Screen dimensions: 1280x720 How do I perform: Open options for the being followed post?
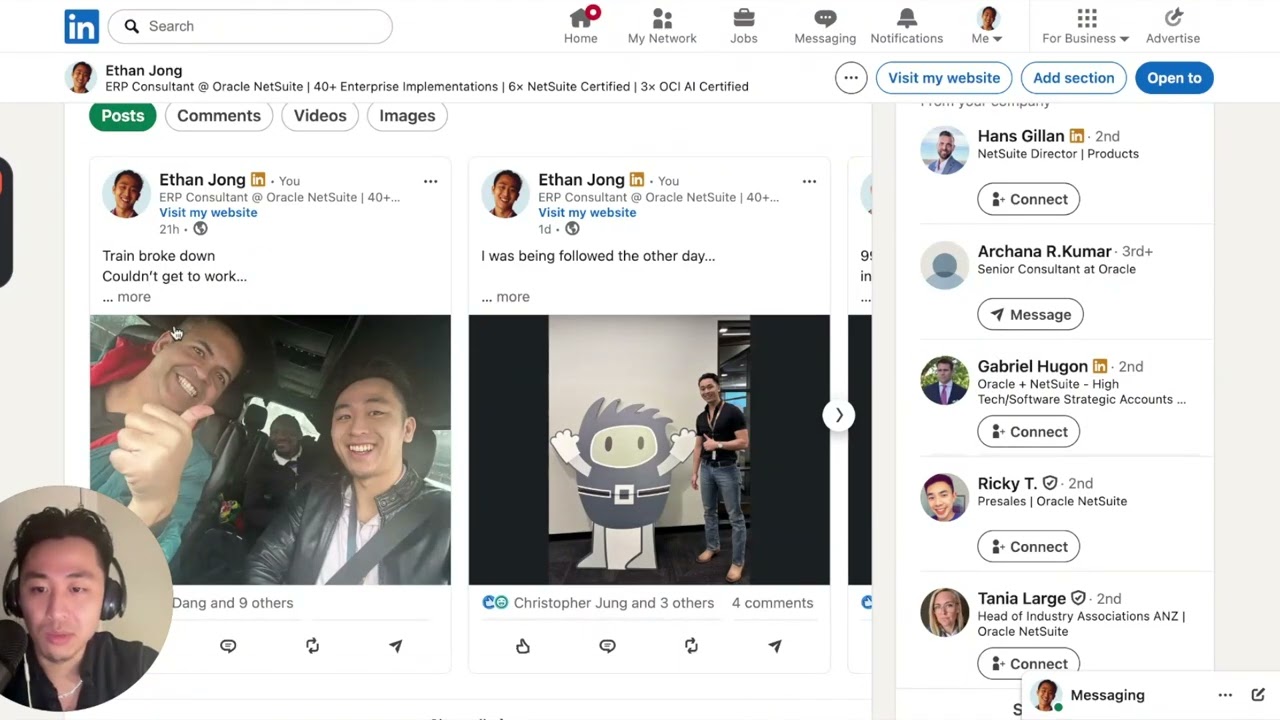click(809, 181)
